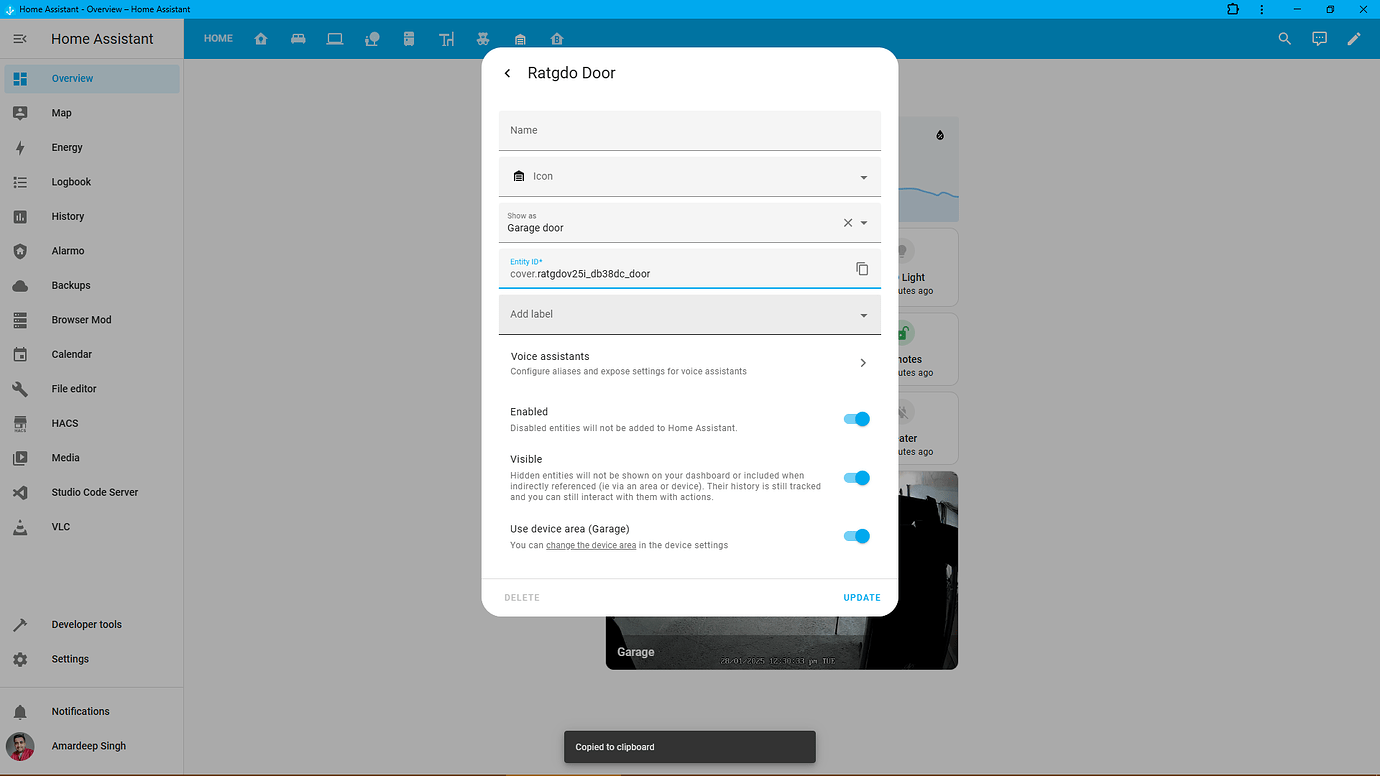This screenshot has width=1380, height=776.
Task: Follow the change the device area link
Action: click(590, 545)
